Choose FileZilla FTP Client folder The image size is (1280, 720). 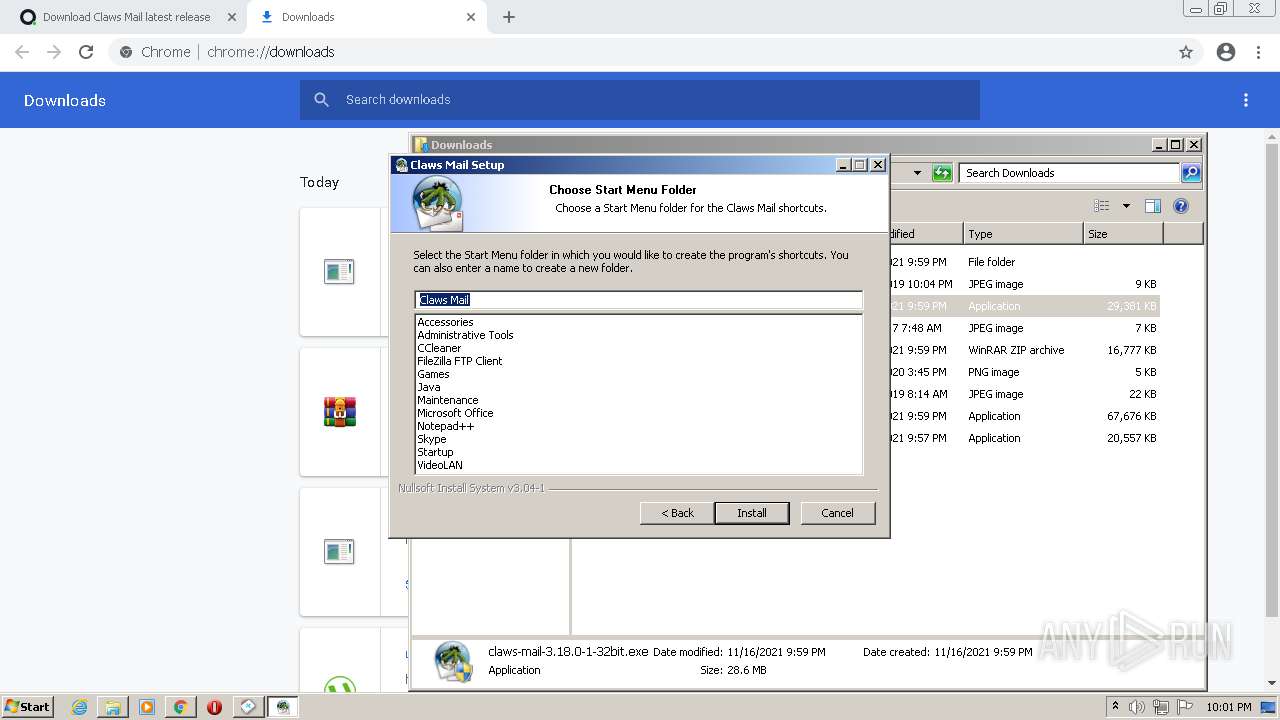(460, 361)
